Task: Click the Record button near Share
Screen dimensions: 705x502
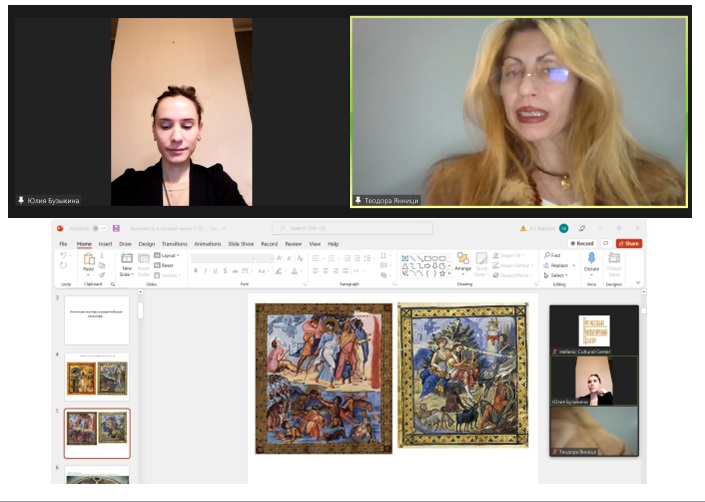Action: (582, 244)
